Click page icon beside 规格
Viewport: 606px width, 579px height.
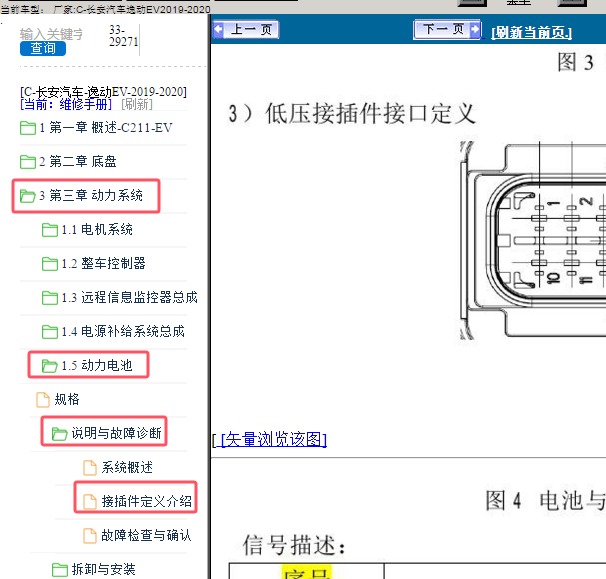(x=43, y=400)
